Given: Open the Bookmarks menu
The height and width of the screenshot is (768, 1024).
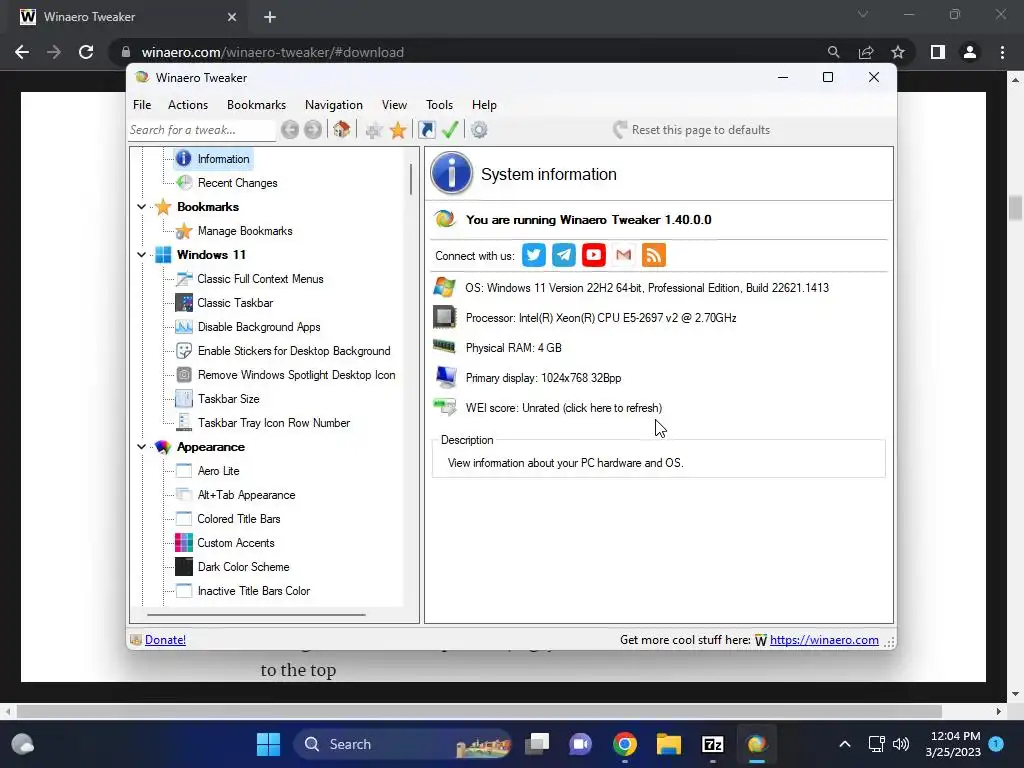Looking at the screenshot, I should pos(256,104).
